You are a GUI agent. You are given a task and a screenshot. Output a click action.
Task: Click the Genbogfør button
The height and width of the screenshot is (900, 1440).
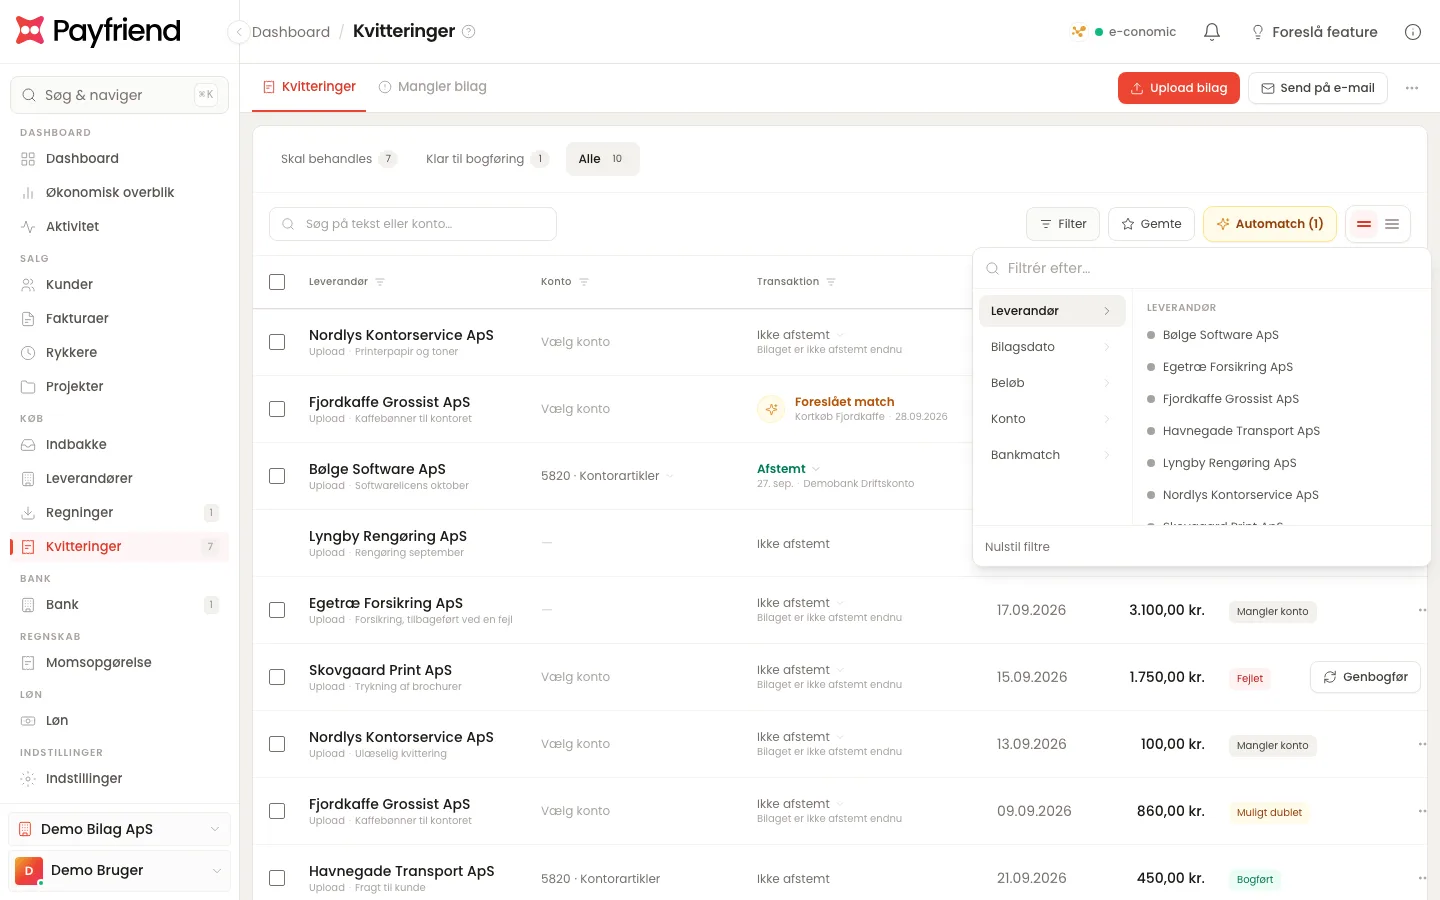pos(1365,677)
